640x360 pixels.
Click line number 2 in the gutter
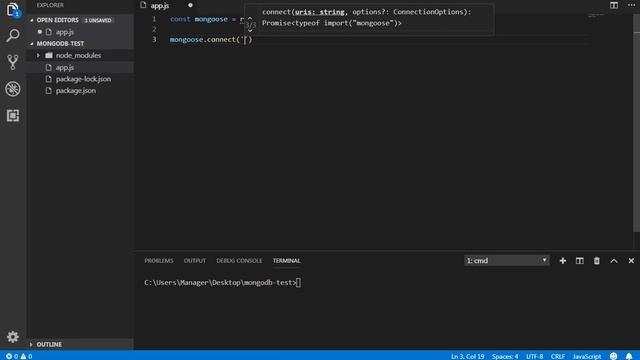pyautogui.click(x=154, y=29)
